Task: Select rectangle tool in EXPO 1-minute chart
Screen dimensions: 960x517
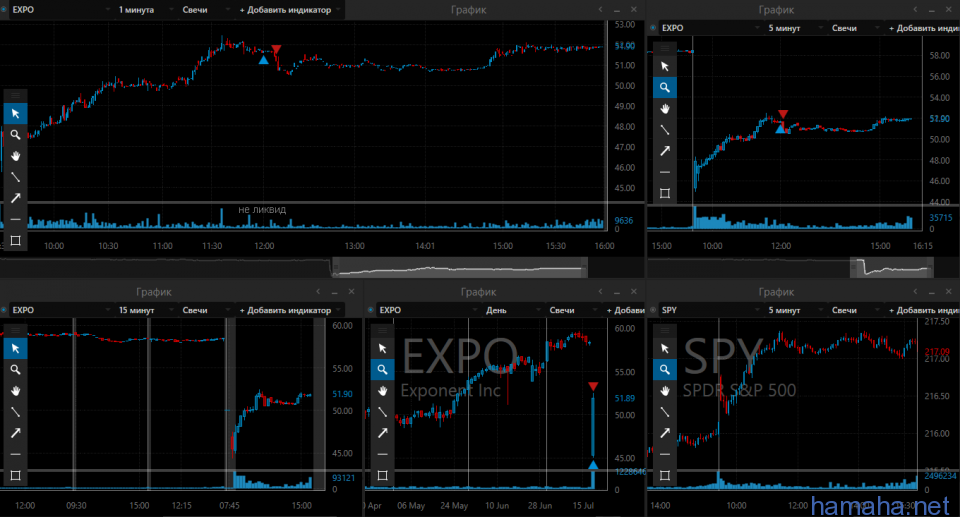Action: click(15, 241)
